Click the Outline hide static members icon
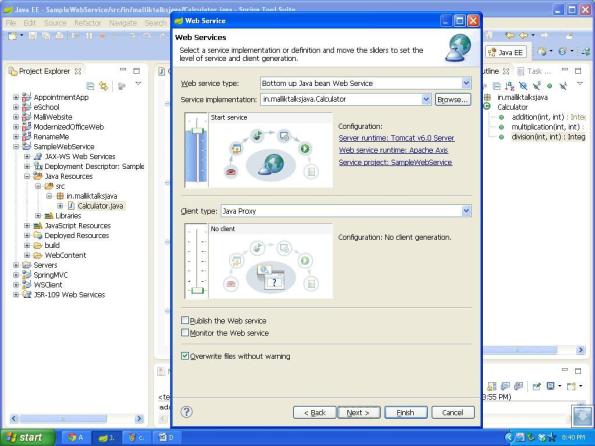The width and height of the screenshot is (595, 446). click(x=536, y=86)
